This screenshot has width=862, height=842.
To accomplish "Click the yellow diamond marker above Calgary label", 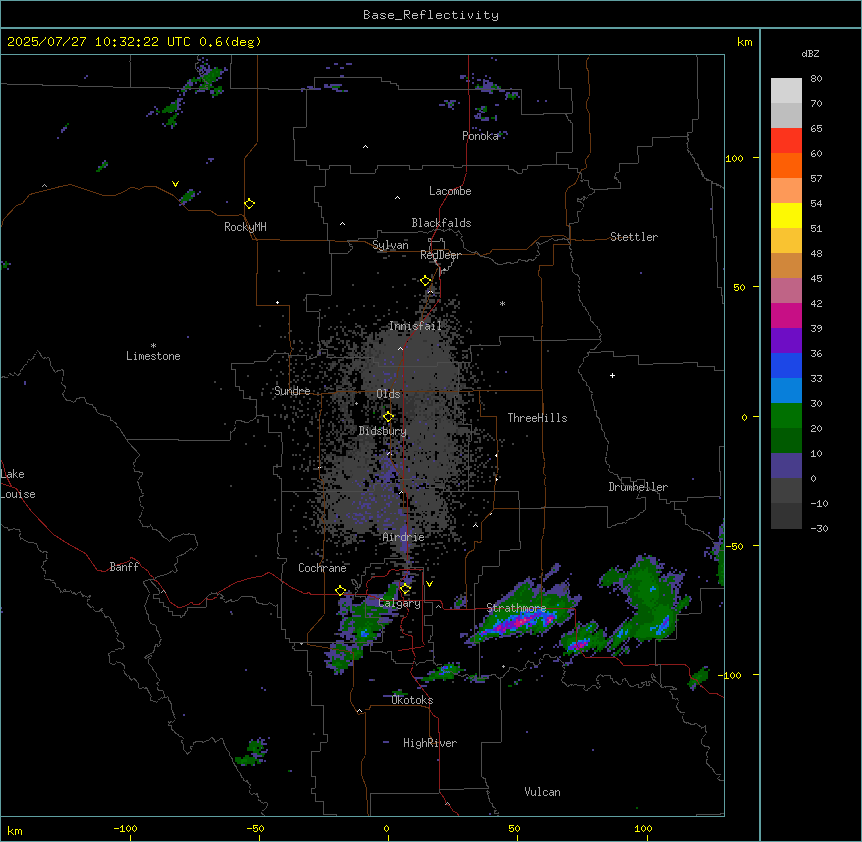I will [405, 589].
